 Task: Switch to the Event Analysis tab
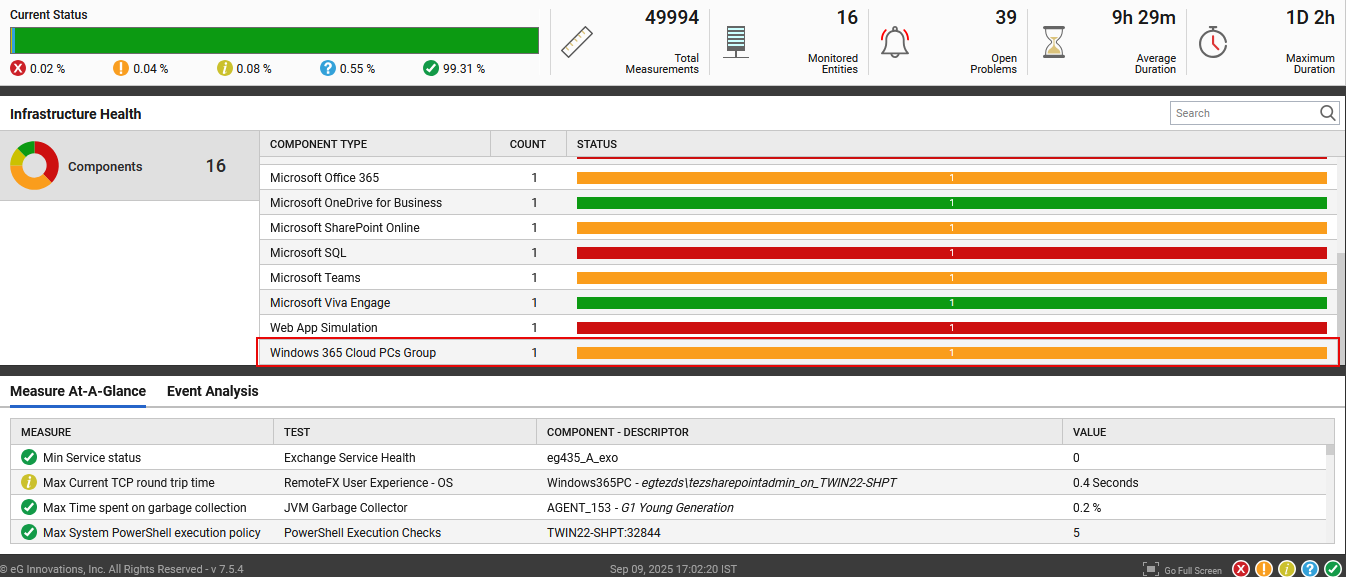coord(211,391)
